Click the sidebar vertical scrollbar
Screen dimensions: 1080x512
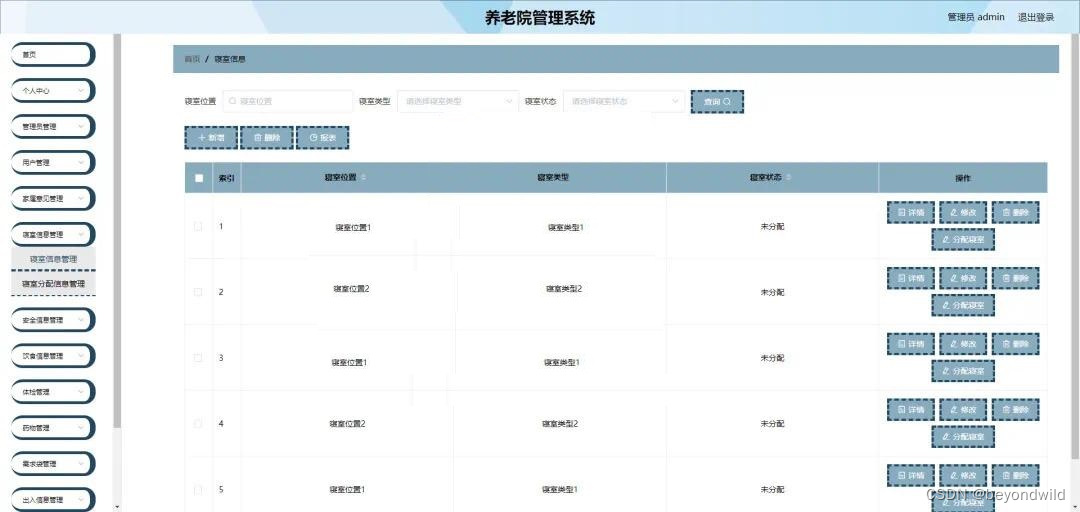(x=117, y=231)
